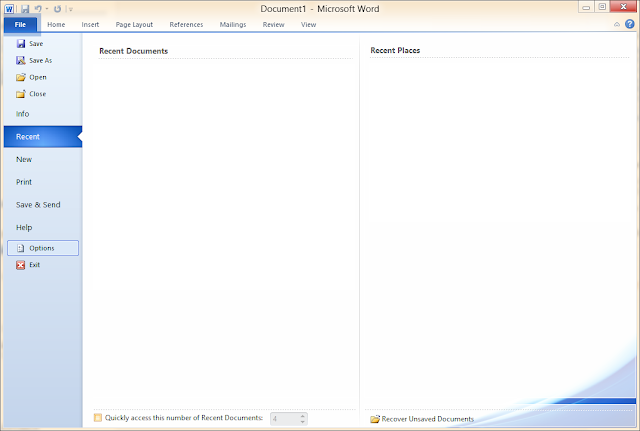
Task: Switch to the Insert tab
Action: click(x=90, y=24)
